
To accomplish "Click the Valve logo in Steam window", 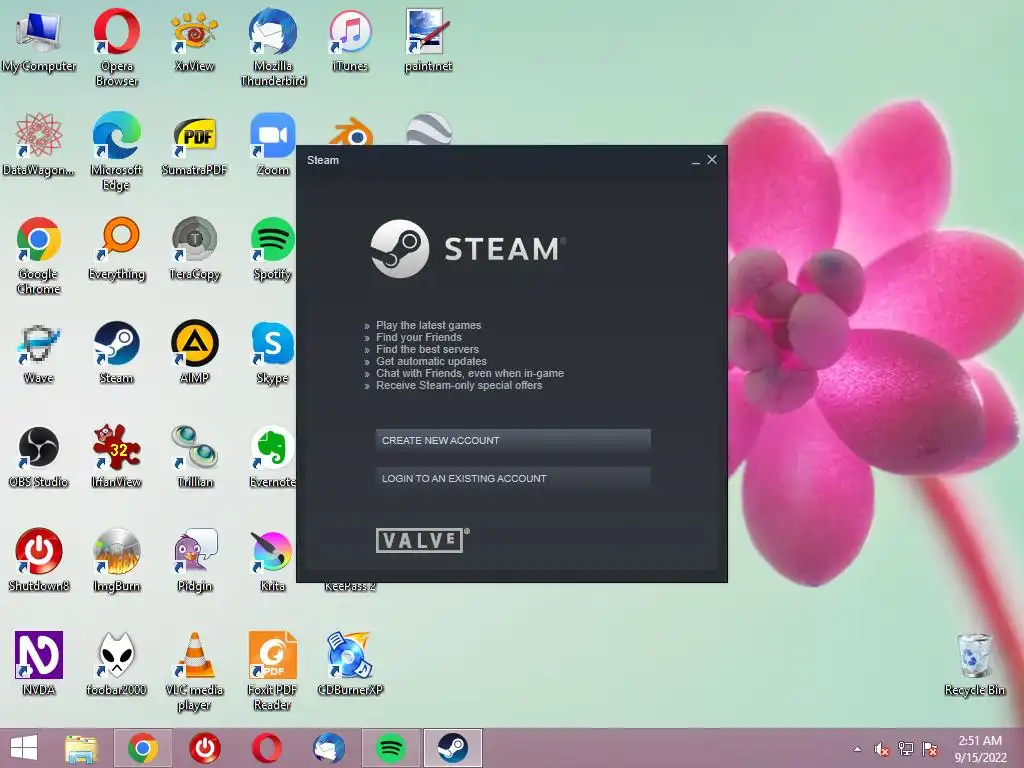I will [422, 540].
